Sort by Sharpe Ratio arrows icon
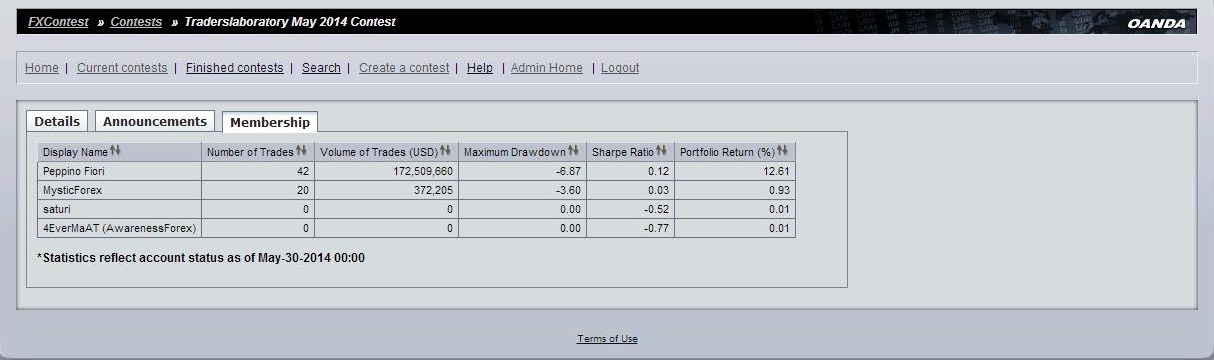Viewport: 1214px width, 360px height. pyautogui.click(x=662, y=151)
